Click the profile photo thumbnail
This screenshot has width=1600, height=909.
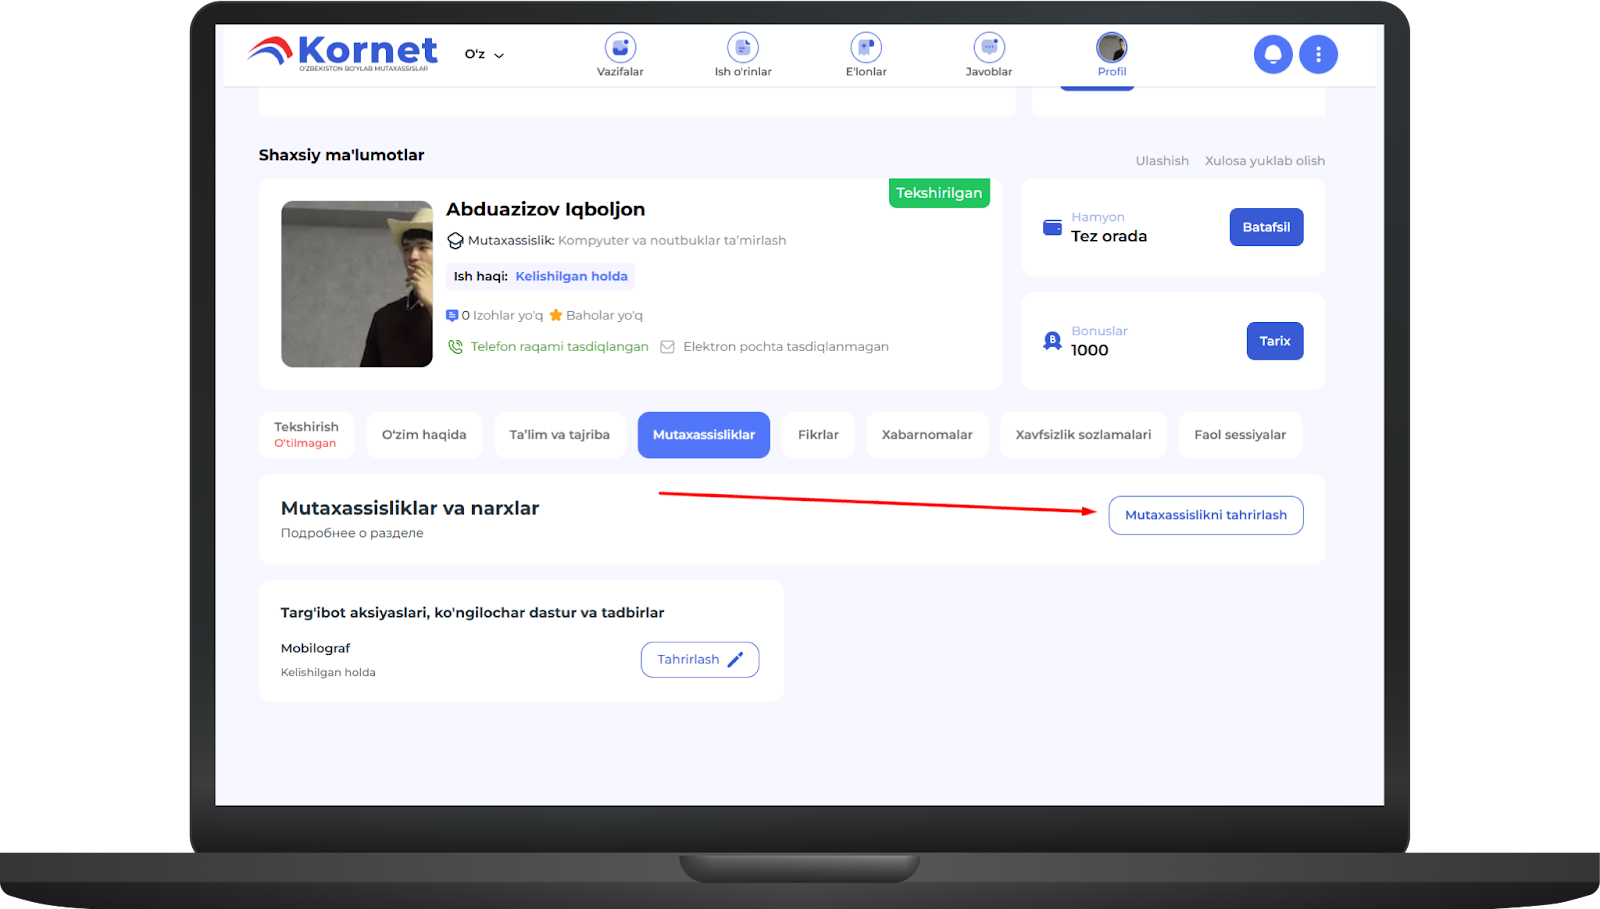(x=356, y=284)
